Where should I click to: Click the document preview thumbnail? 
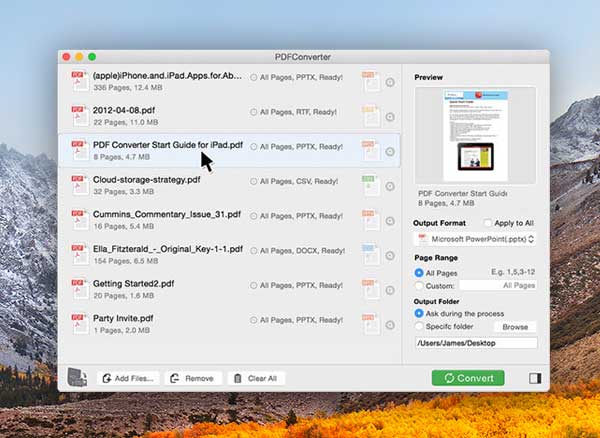(475, 135)
